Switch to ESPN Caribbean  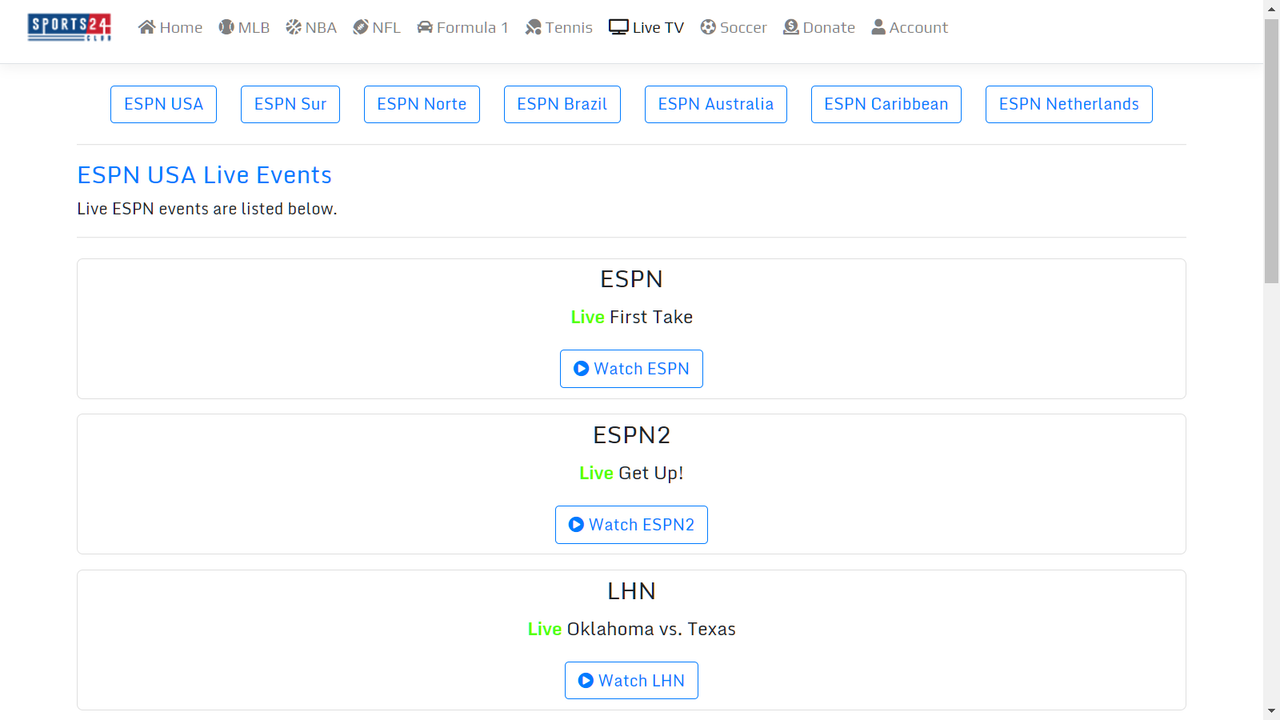(x=886, y=104)
